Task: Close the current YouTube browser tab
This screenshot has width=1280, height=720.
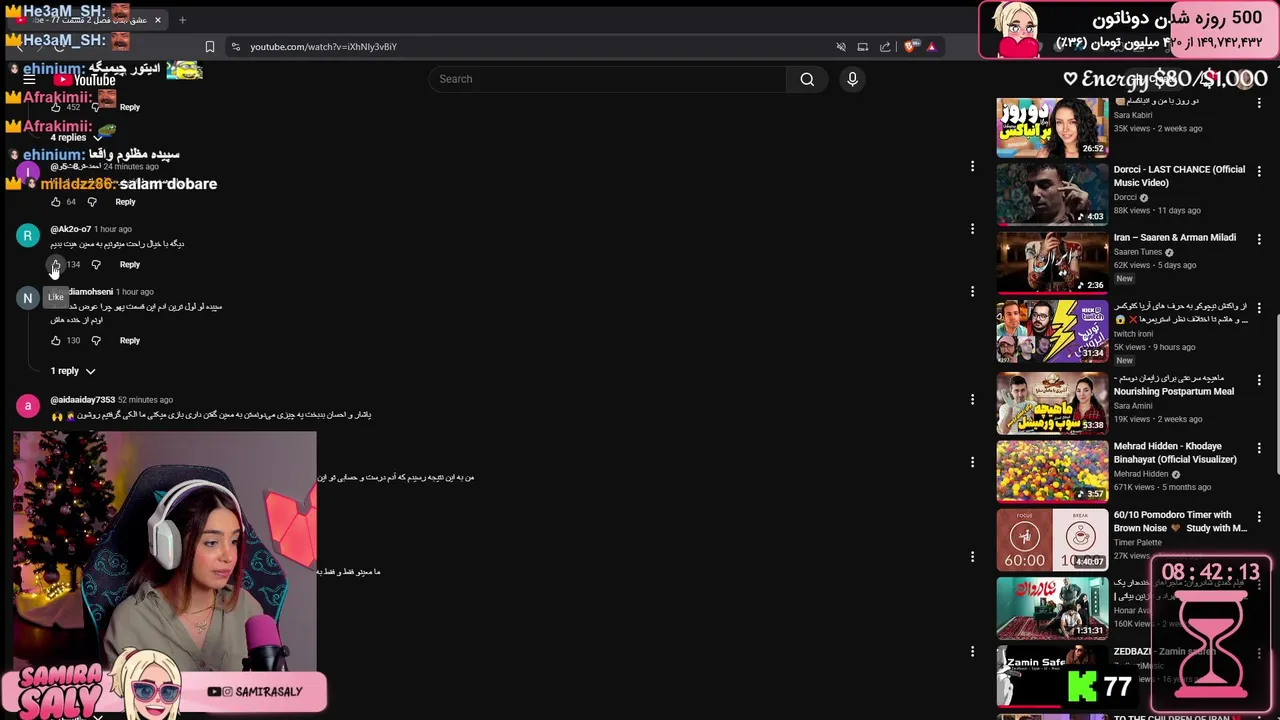Action: point(157,20)
